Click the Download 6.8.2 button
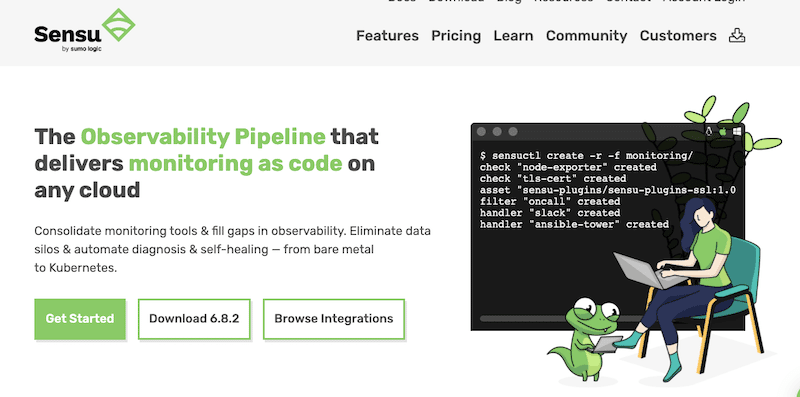 tap(194, 319)
